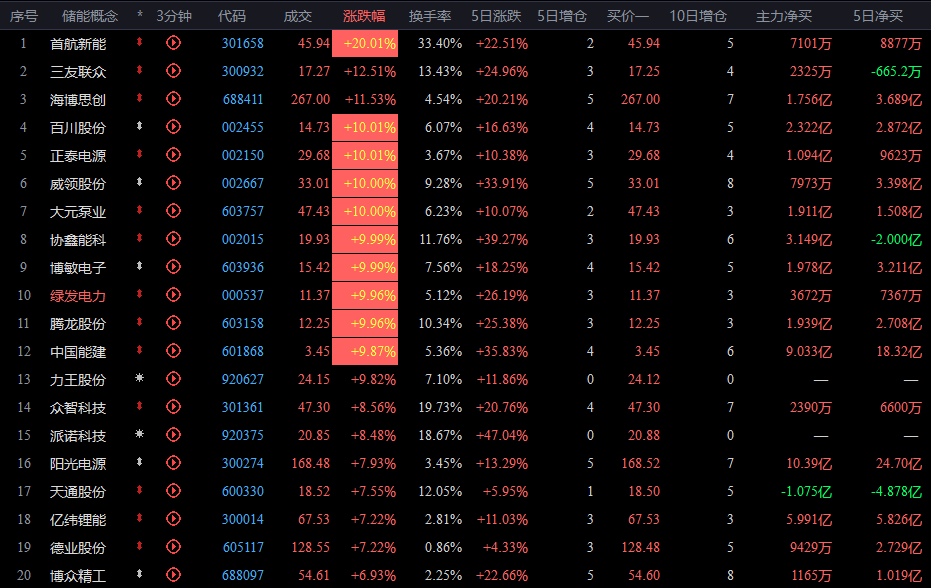The height and width of the screenshot is (588, 931).
Task: Click the red marker icon beside 三友联众
Action: click(x=140, y=71)
